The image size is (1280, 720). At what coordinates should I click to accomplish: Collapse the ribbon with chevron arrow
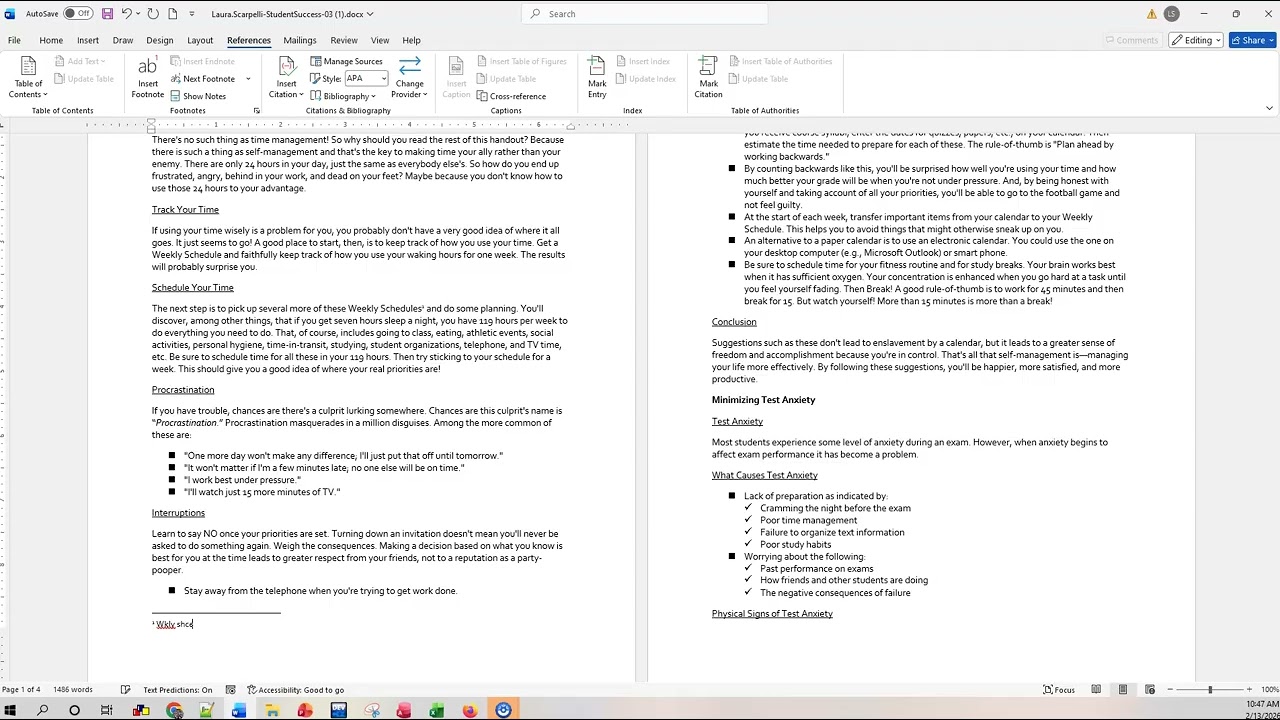coord(1269,108)
